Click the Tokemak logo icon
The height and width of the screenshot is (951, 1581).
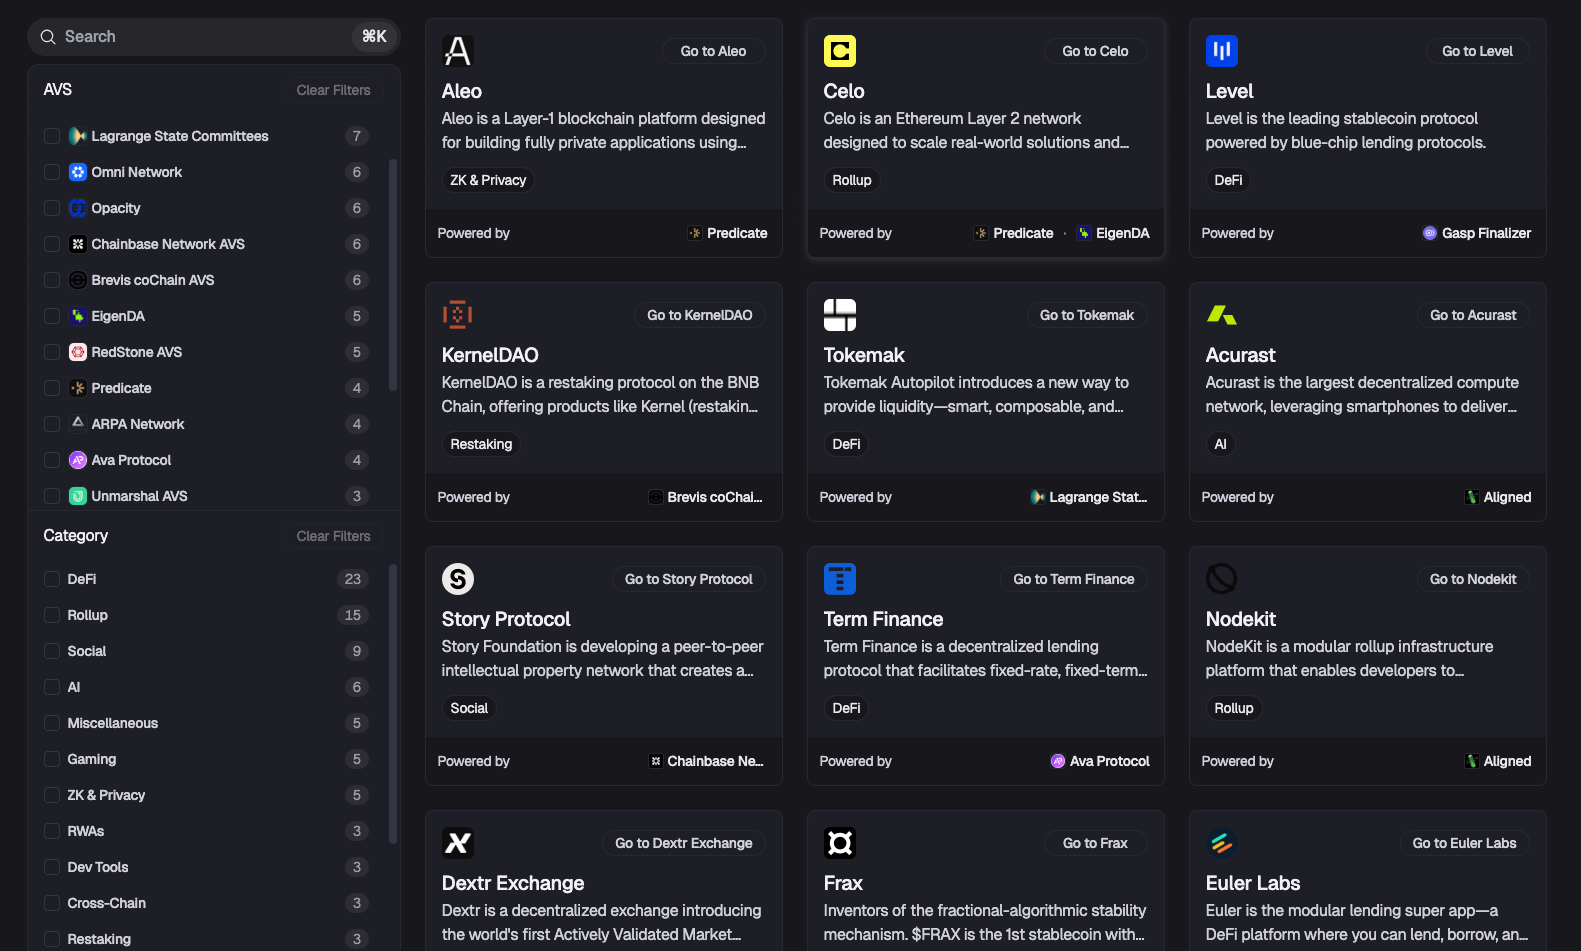pos(840,315)
